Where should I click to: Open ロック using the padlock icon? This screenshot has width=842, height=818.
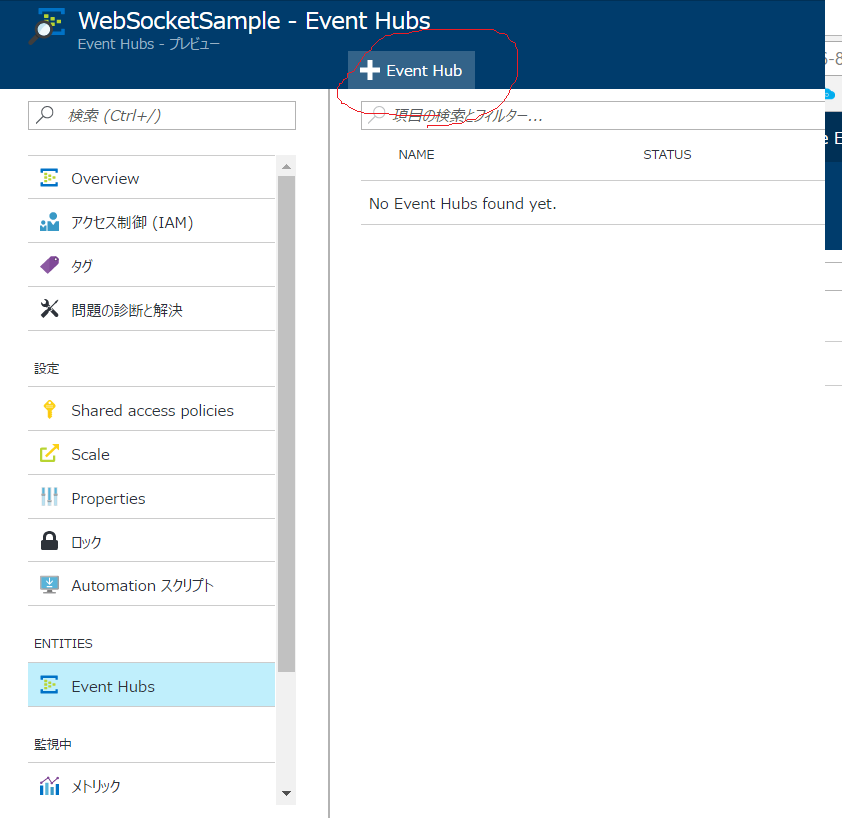48,541
